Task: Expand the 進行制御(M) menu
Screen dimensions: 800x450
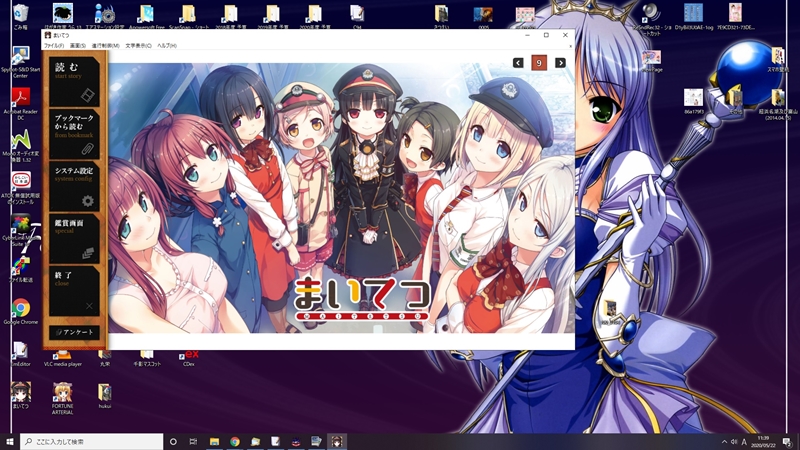Action: (105, 46)
